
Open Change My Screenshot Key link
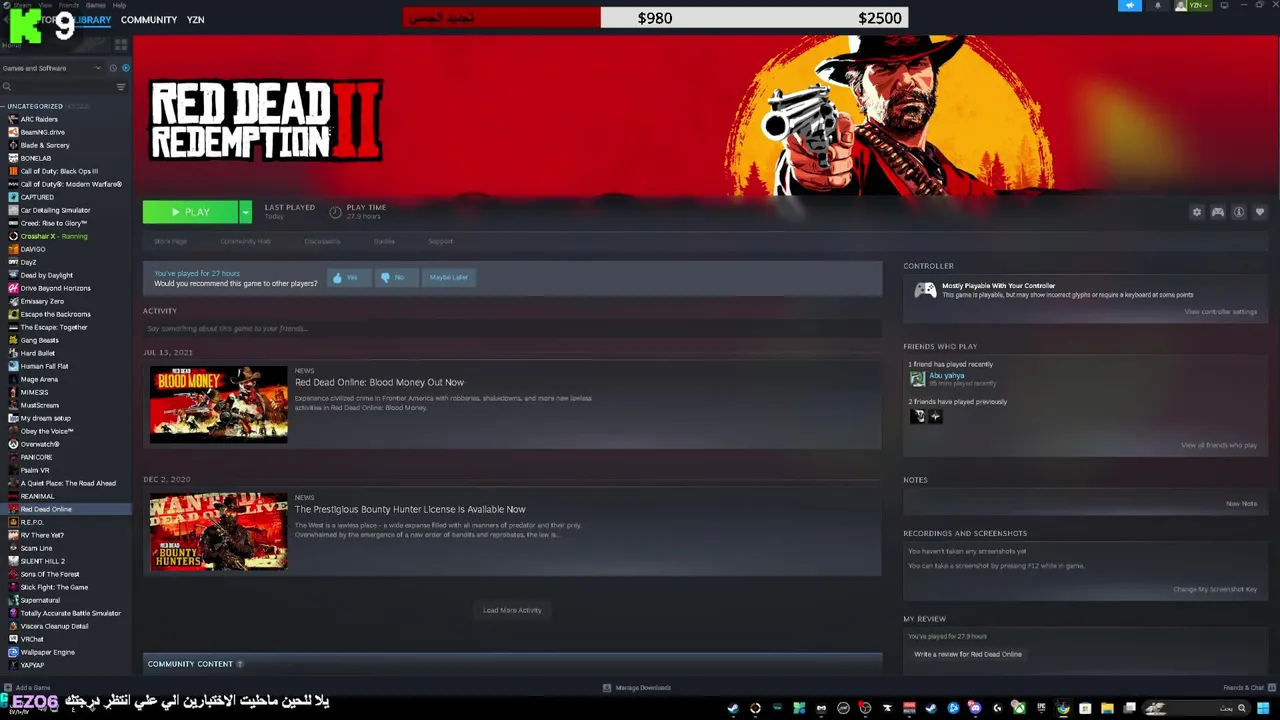(x=1215, y=589)
